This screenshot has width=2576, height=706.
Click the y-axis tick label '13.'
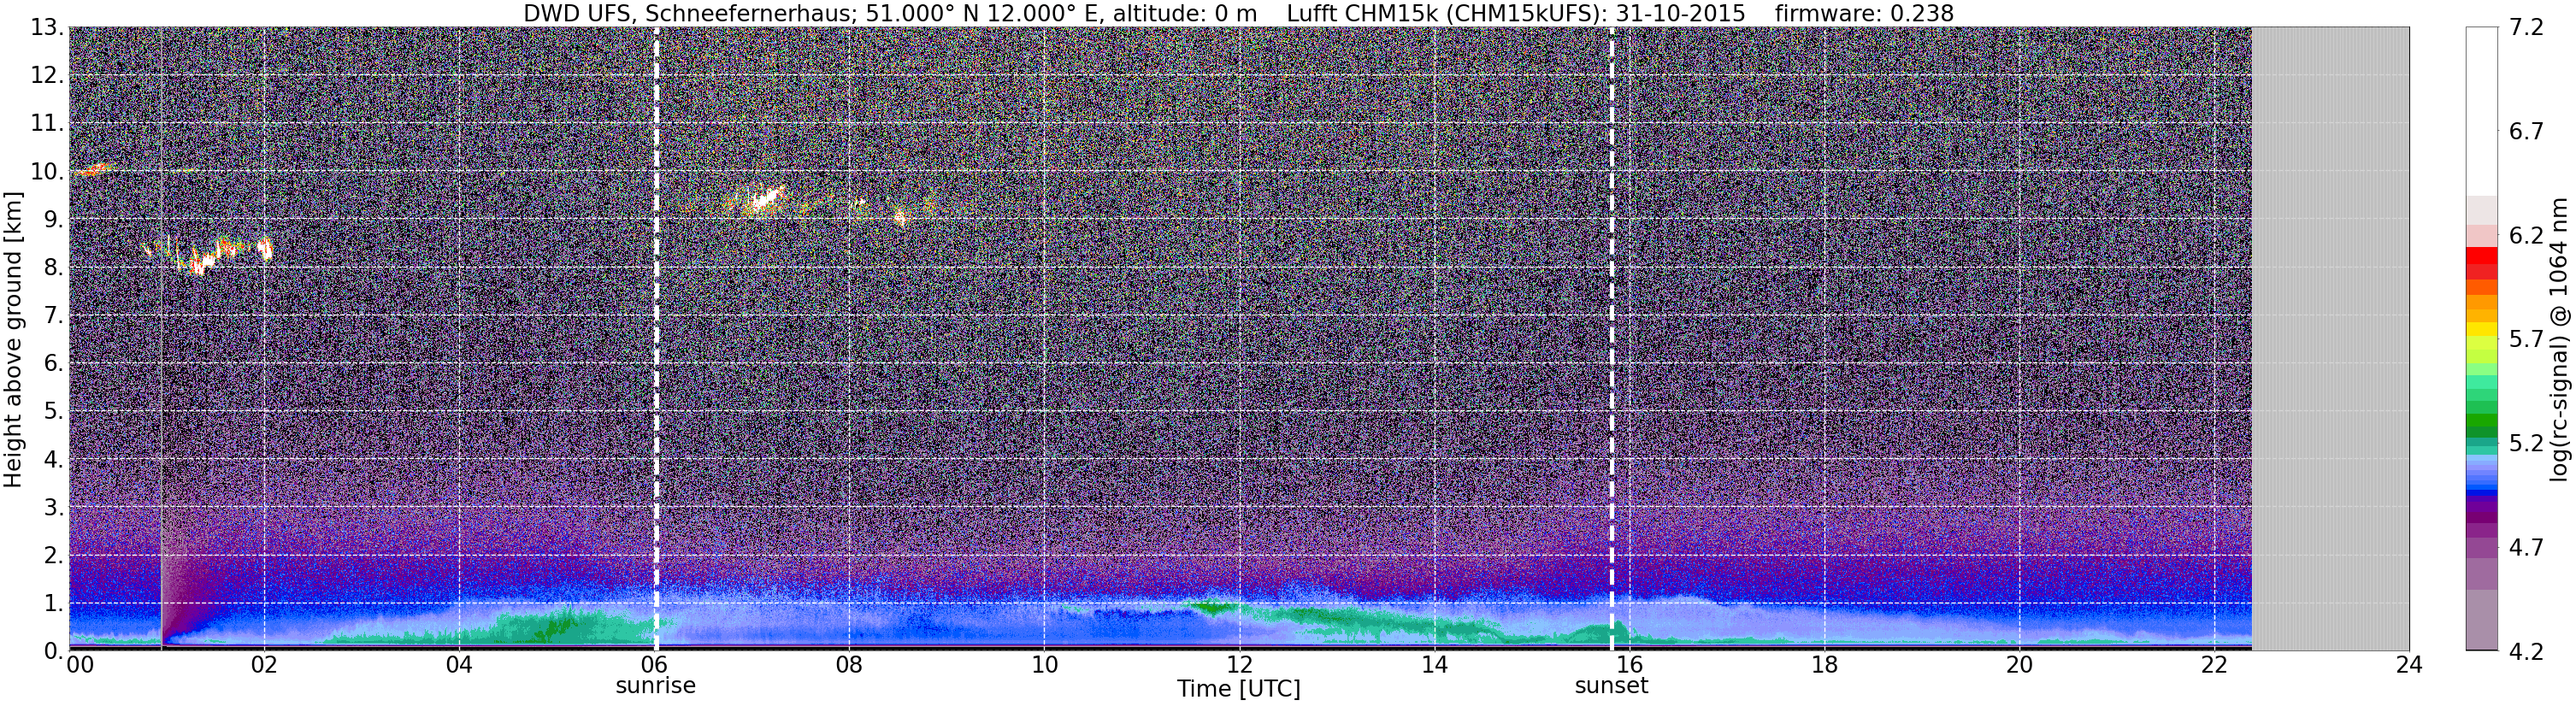(x=47, y=28)
